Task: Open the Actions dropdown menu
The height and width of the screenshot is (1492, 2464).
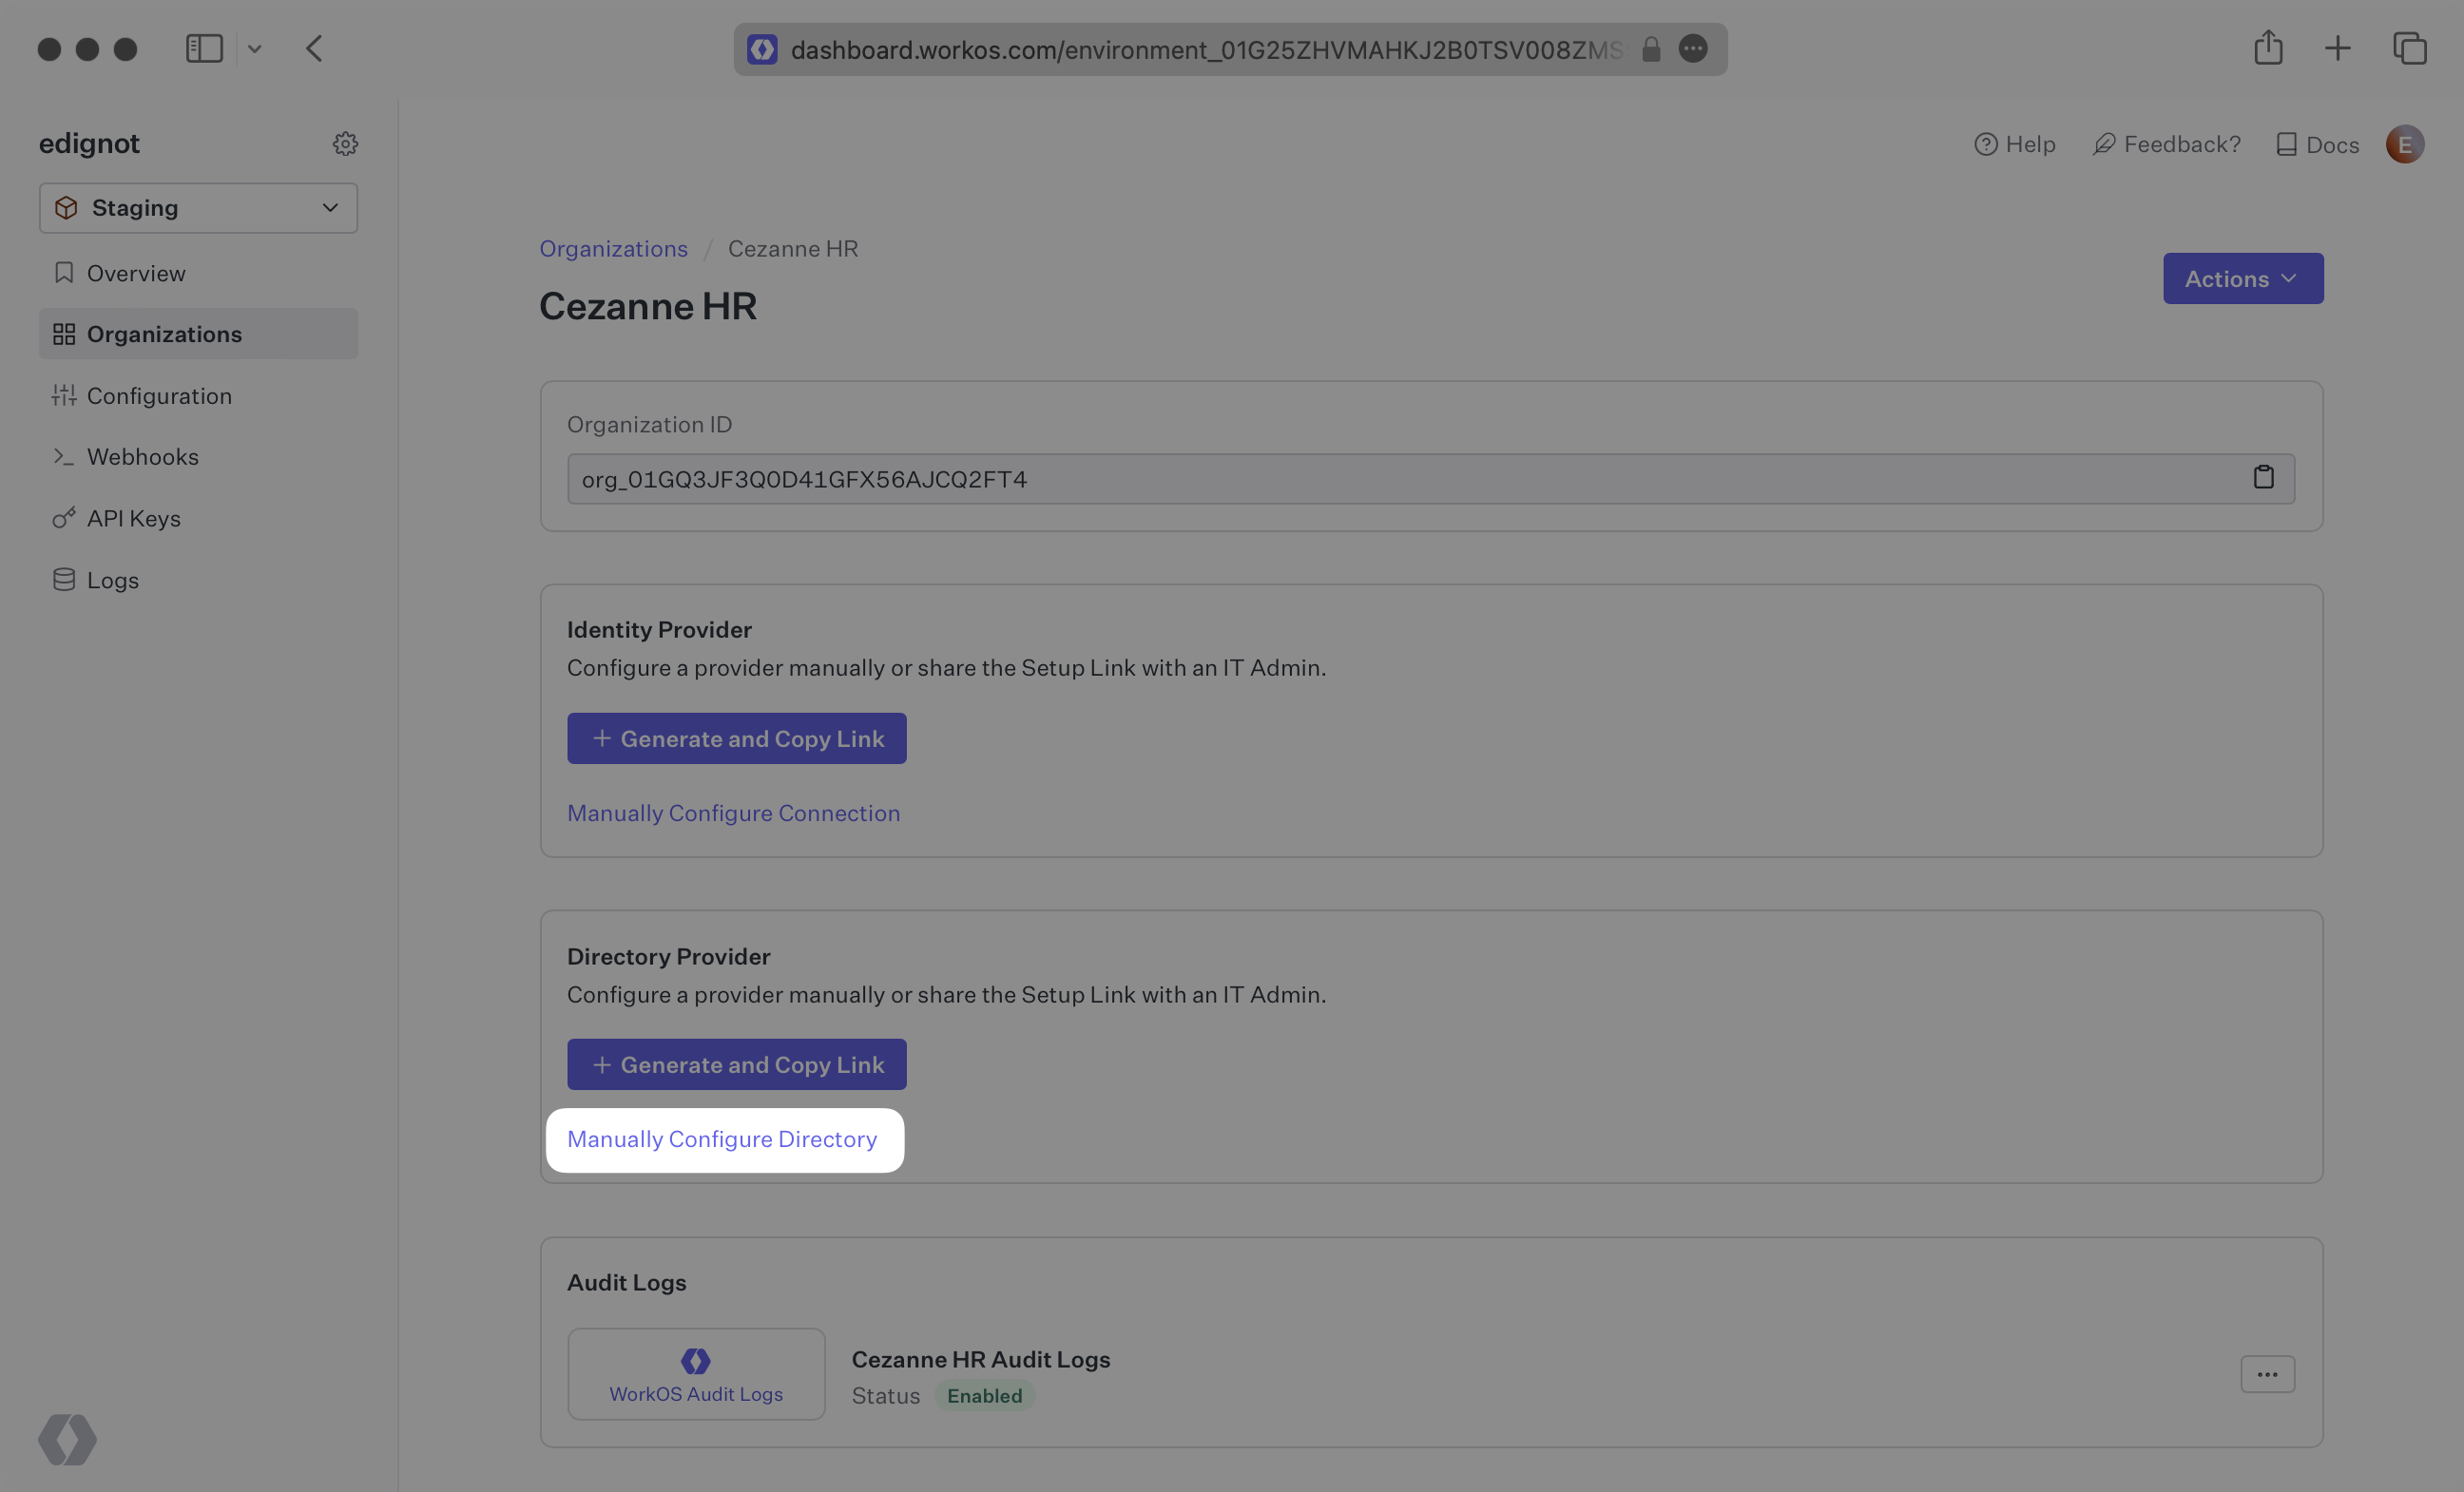Action: point(2242,279)
